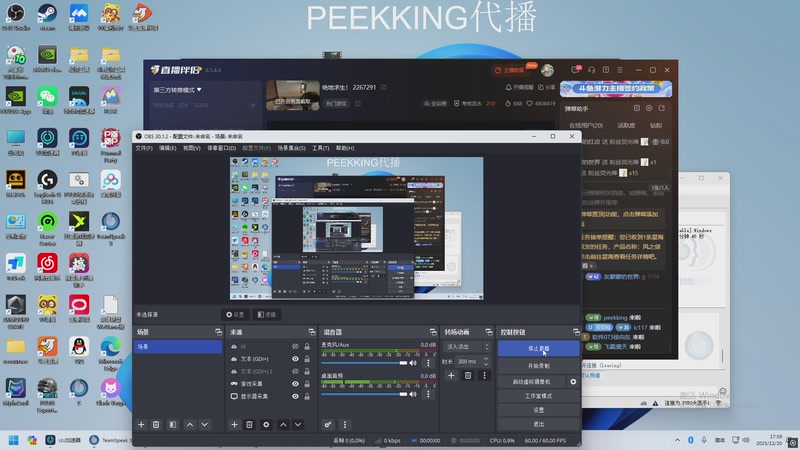The width and height of the screenshot is (800, 450).
Task: Pop out the Scenes dock icon
Action: click(x=218, y=332)
